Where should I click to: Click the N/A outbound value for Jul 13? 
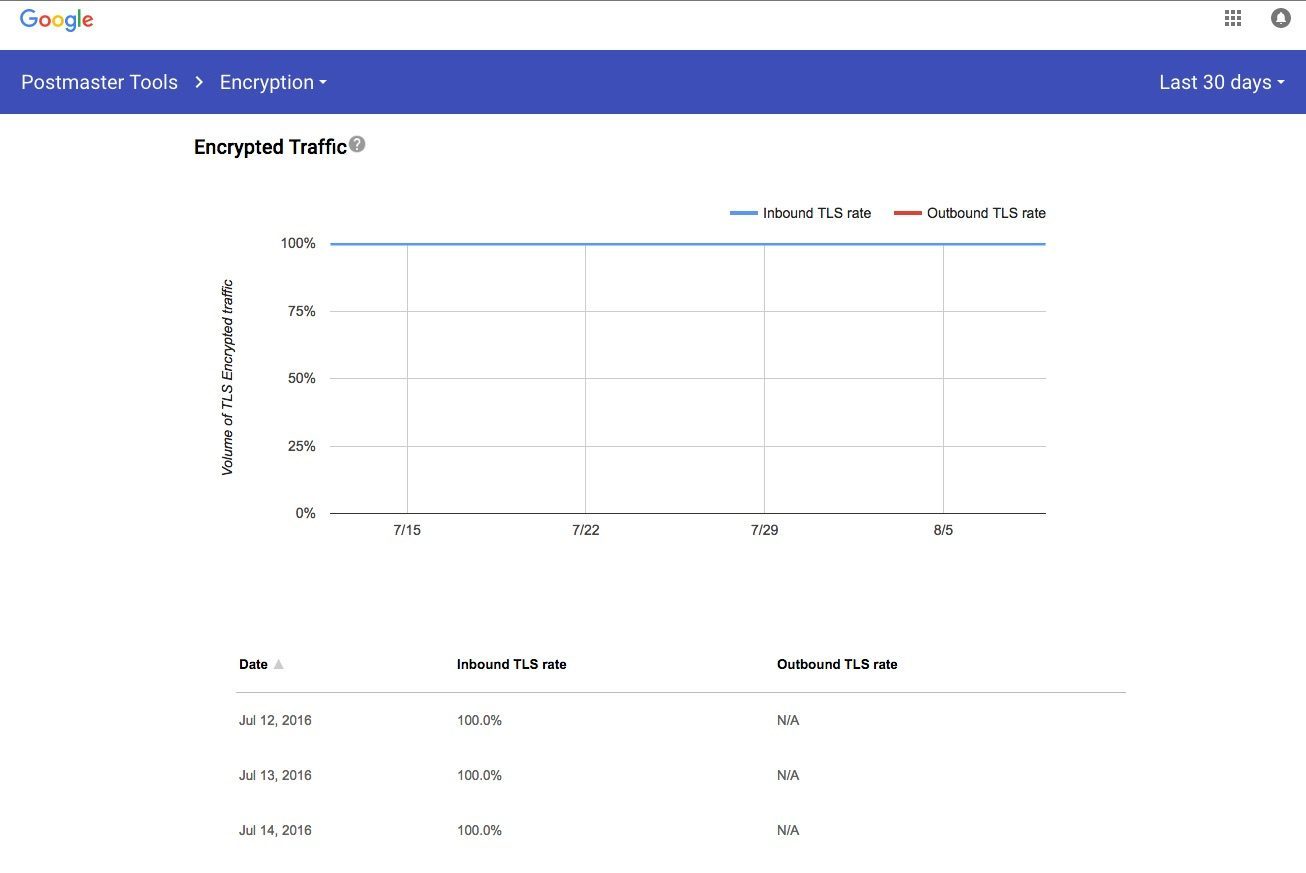click(788, 775)
